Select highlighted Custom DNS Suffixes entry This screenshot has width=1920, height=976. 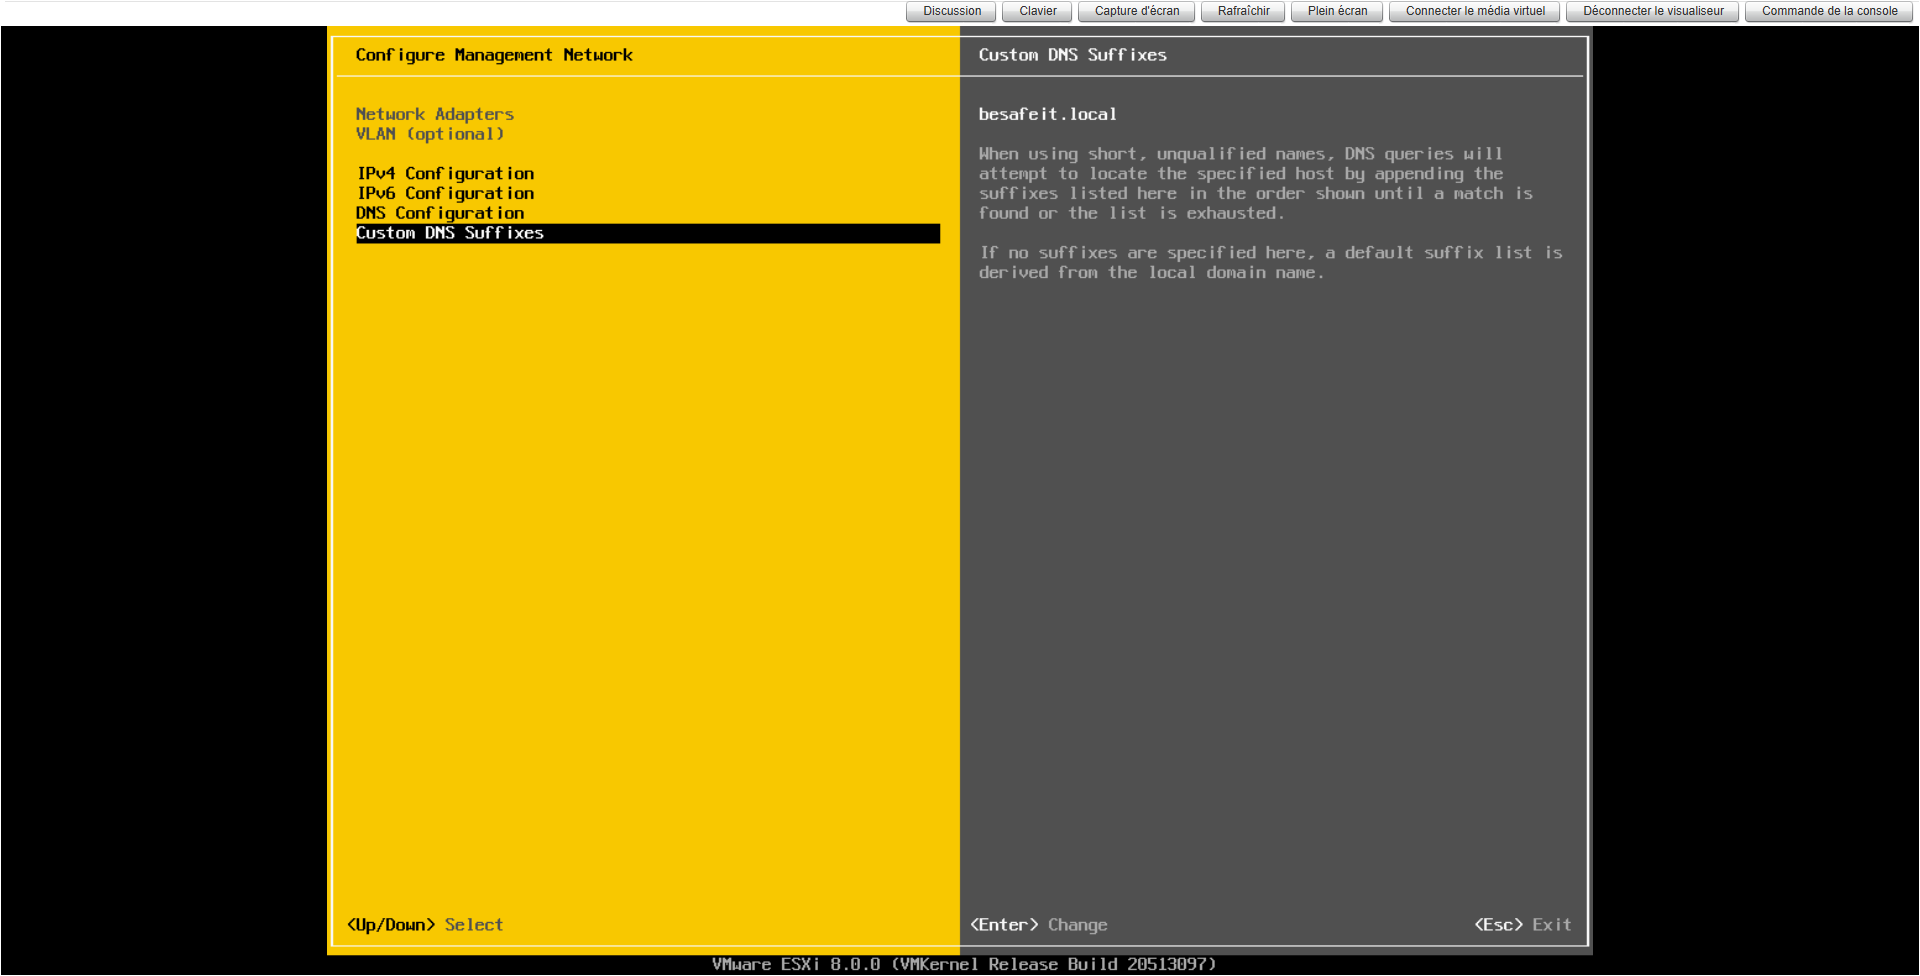click(648, 233)
